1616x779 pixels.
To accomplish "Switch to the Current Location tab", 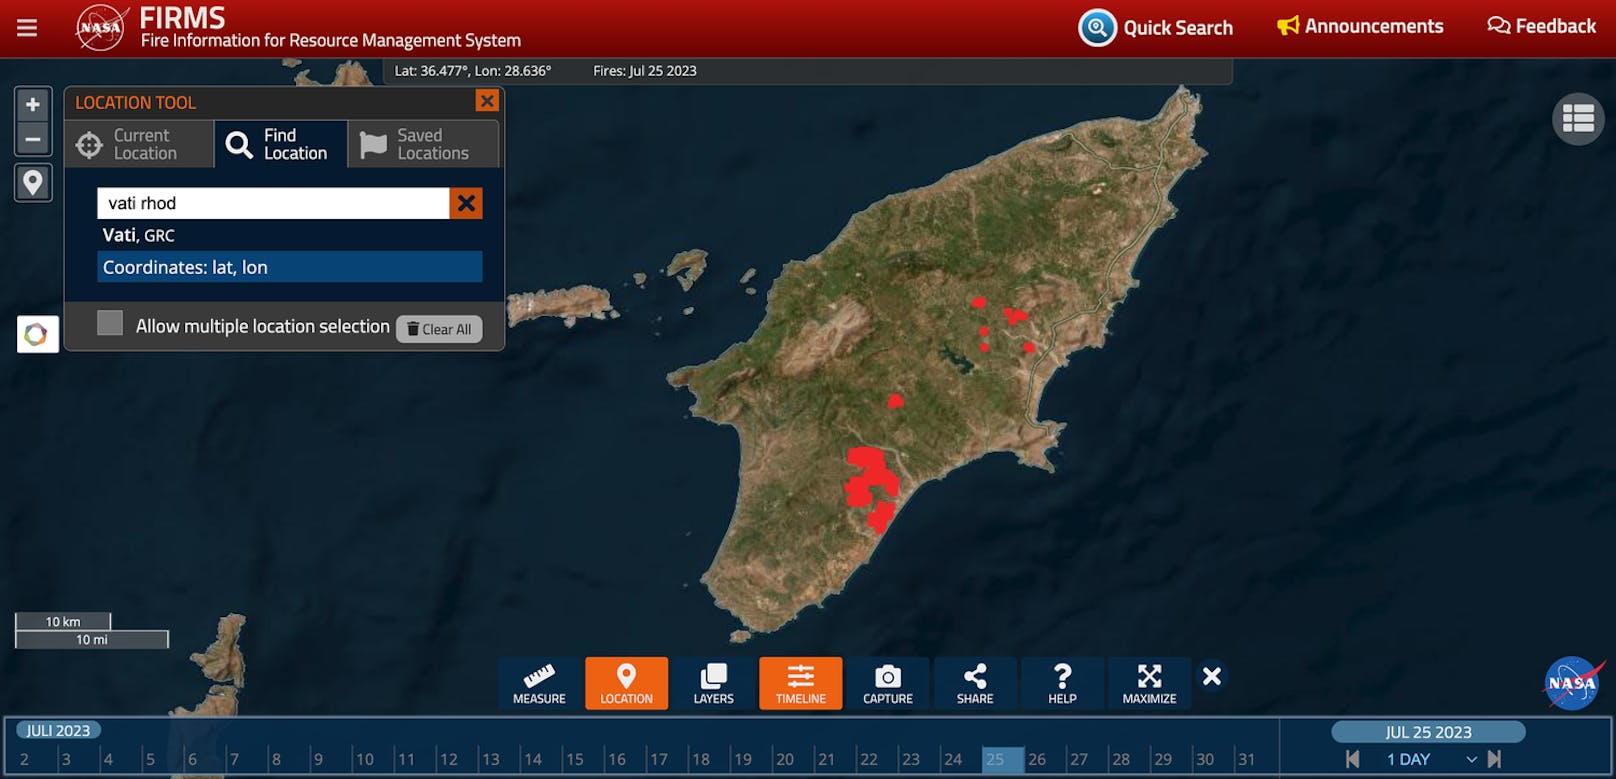I will [140, 144].
